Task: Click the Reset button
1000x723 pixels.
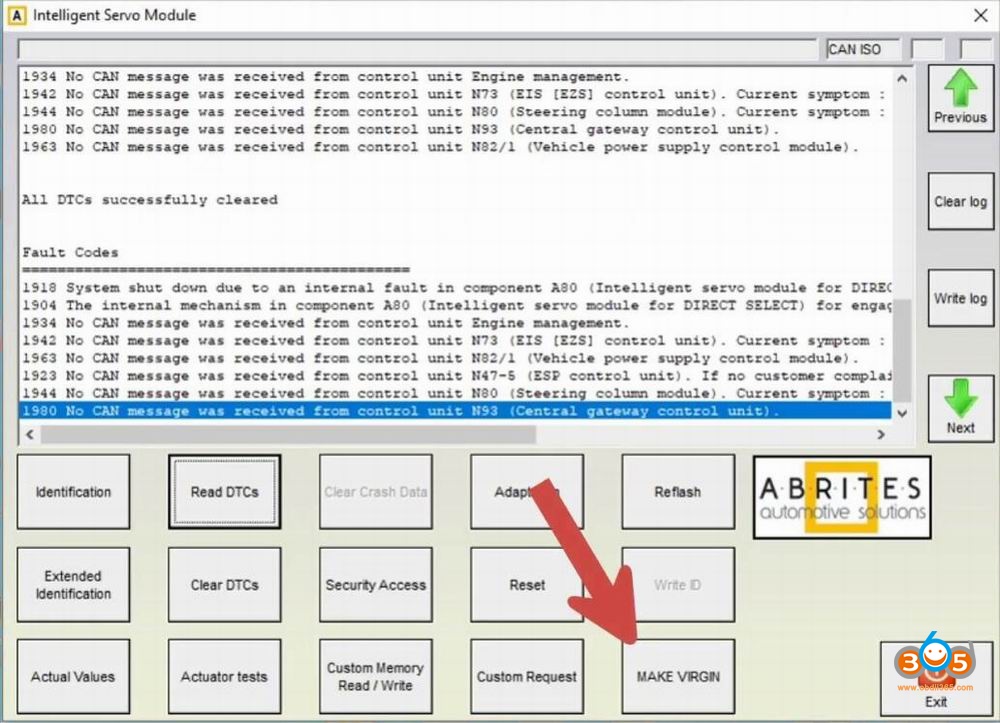Action: pyautogui.click(x=527, y=585)
